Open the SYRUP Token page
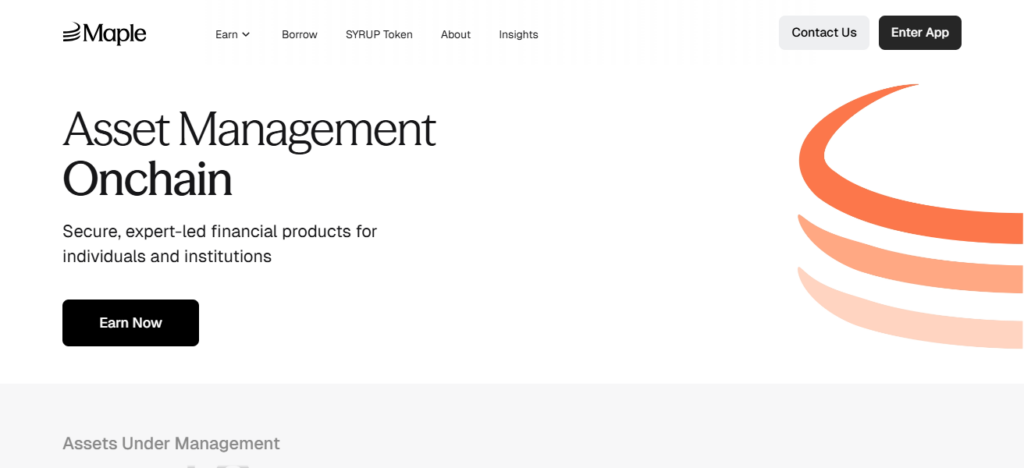1024x468 pixels. coord(378,34)
